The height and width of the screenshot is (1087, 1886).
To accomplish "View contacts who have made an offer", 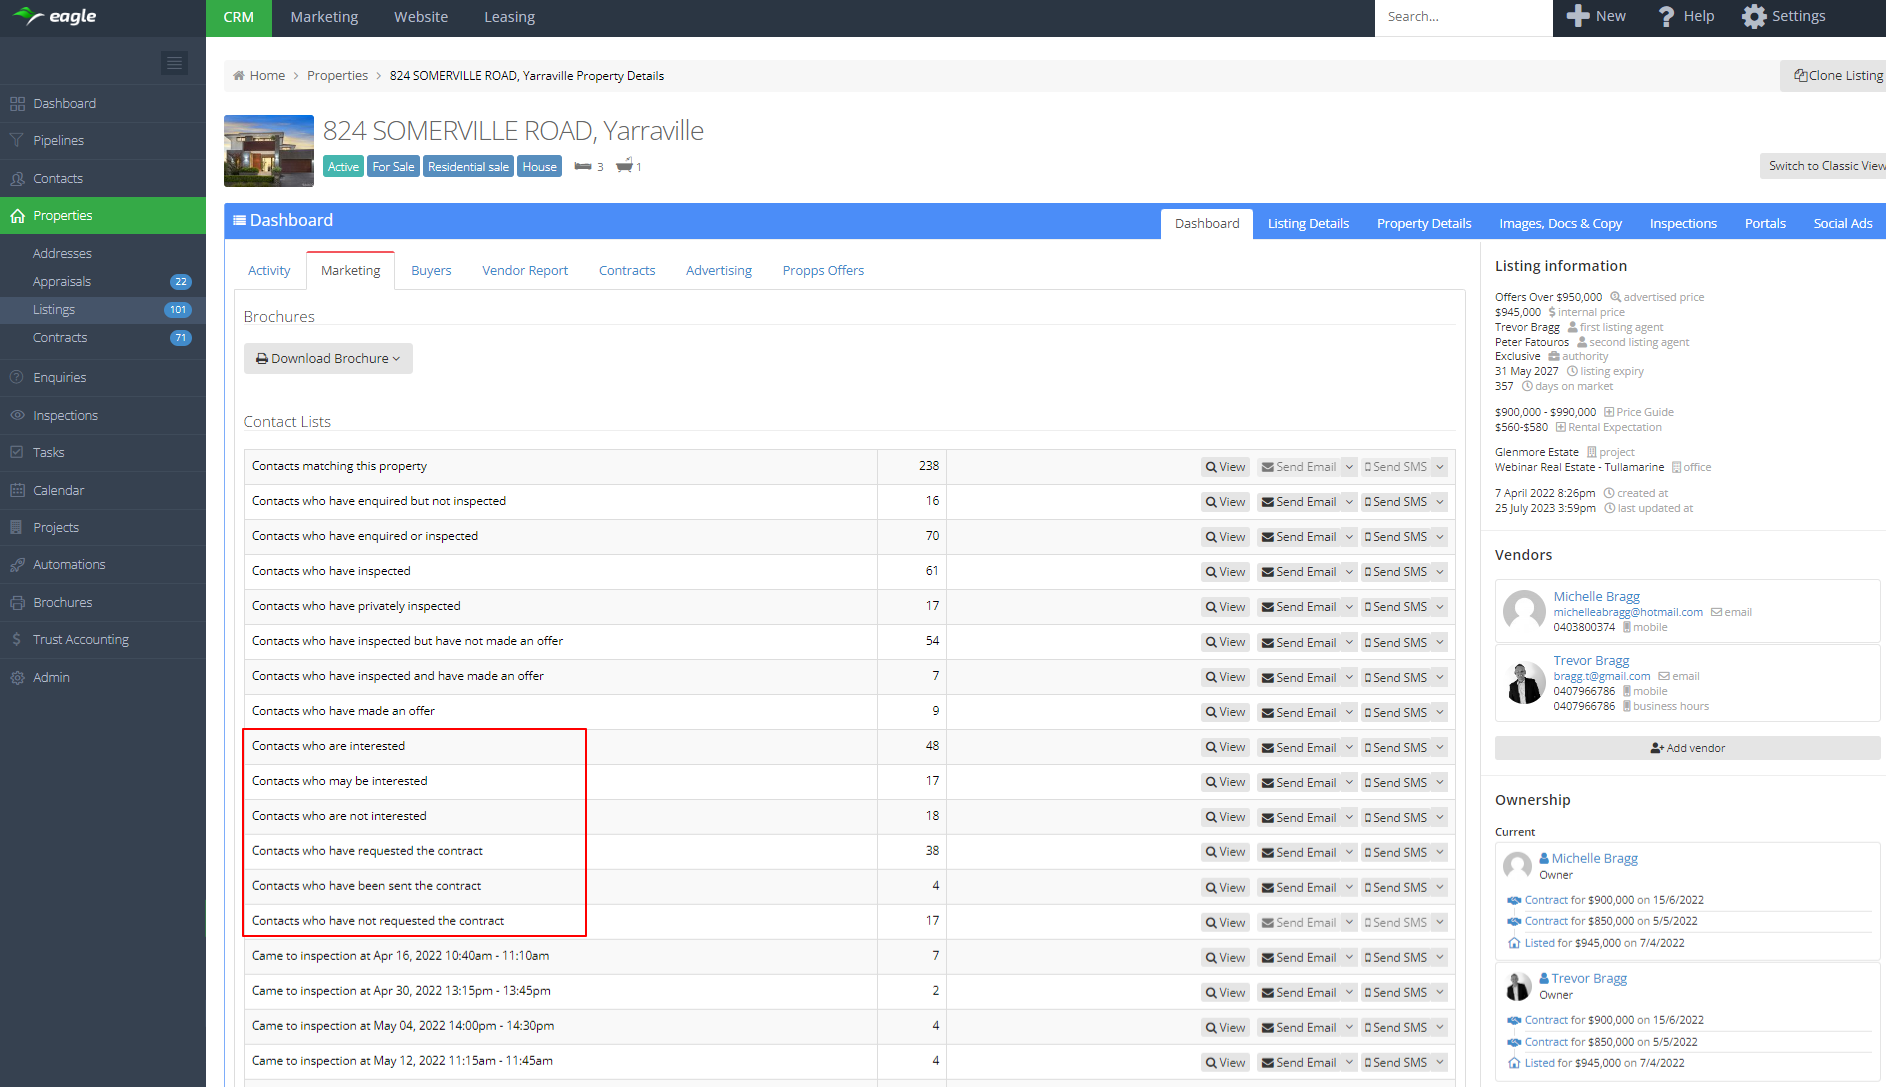I will 1225,712.
